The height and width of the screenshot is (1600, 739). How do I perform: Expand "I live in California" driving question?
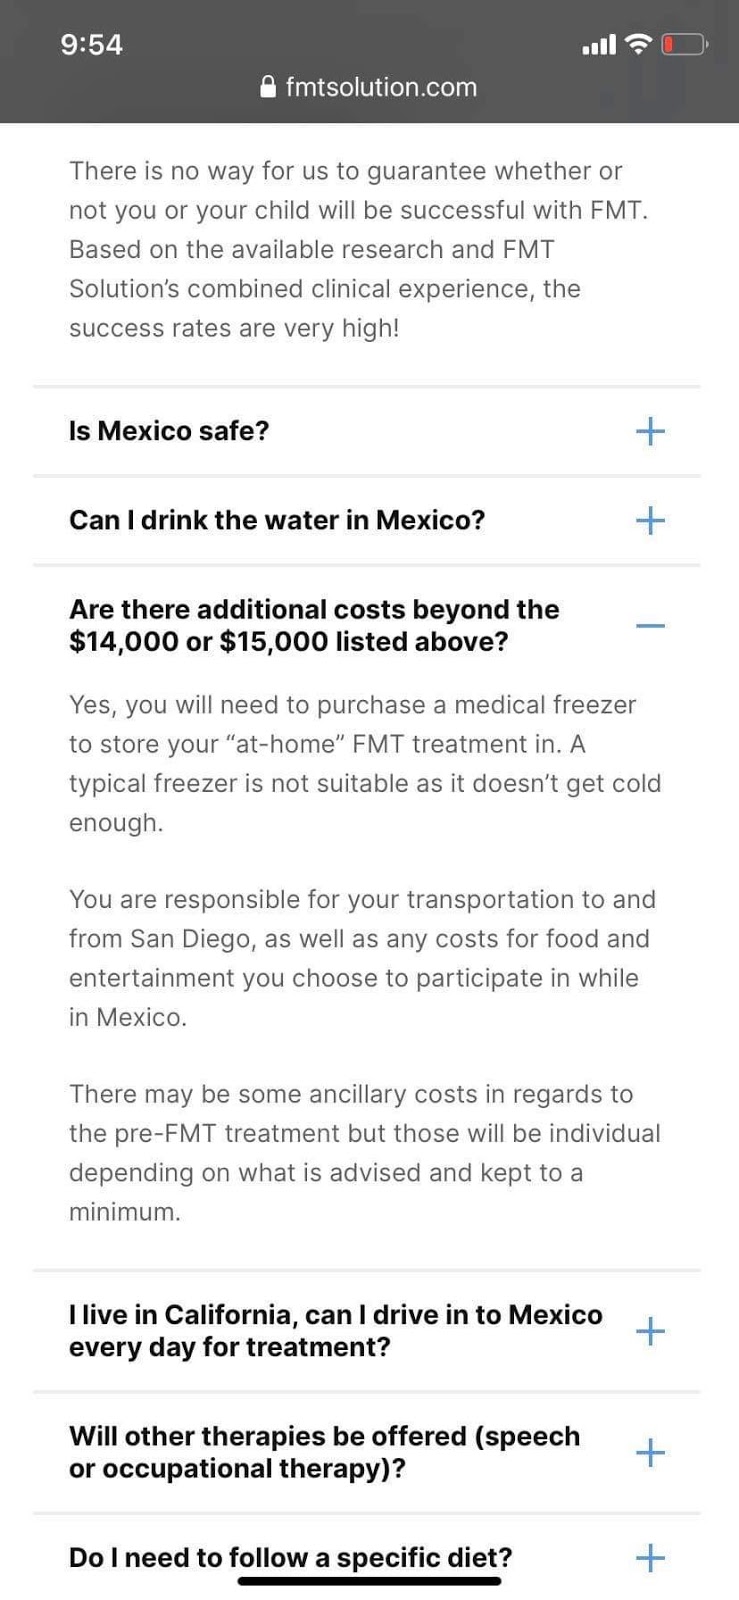(335, 1330)
